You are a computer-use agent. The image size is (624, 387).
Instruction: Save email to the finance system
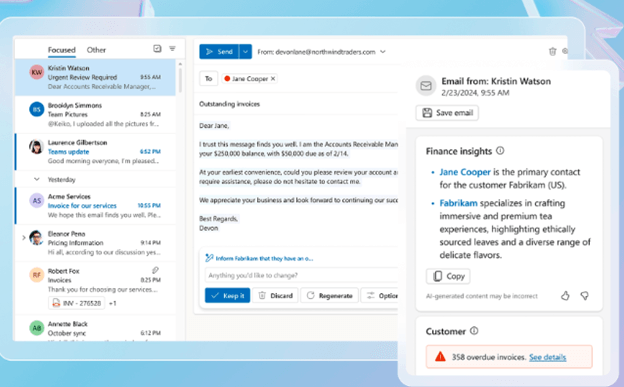(x=447, y=113)
